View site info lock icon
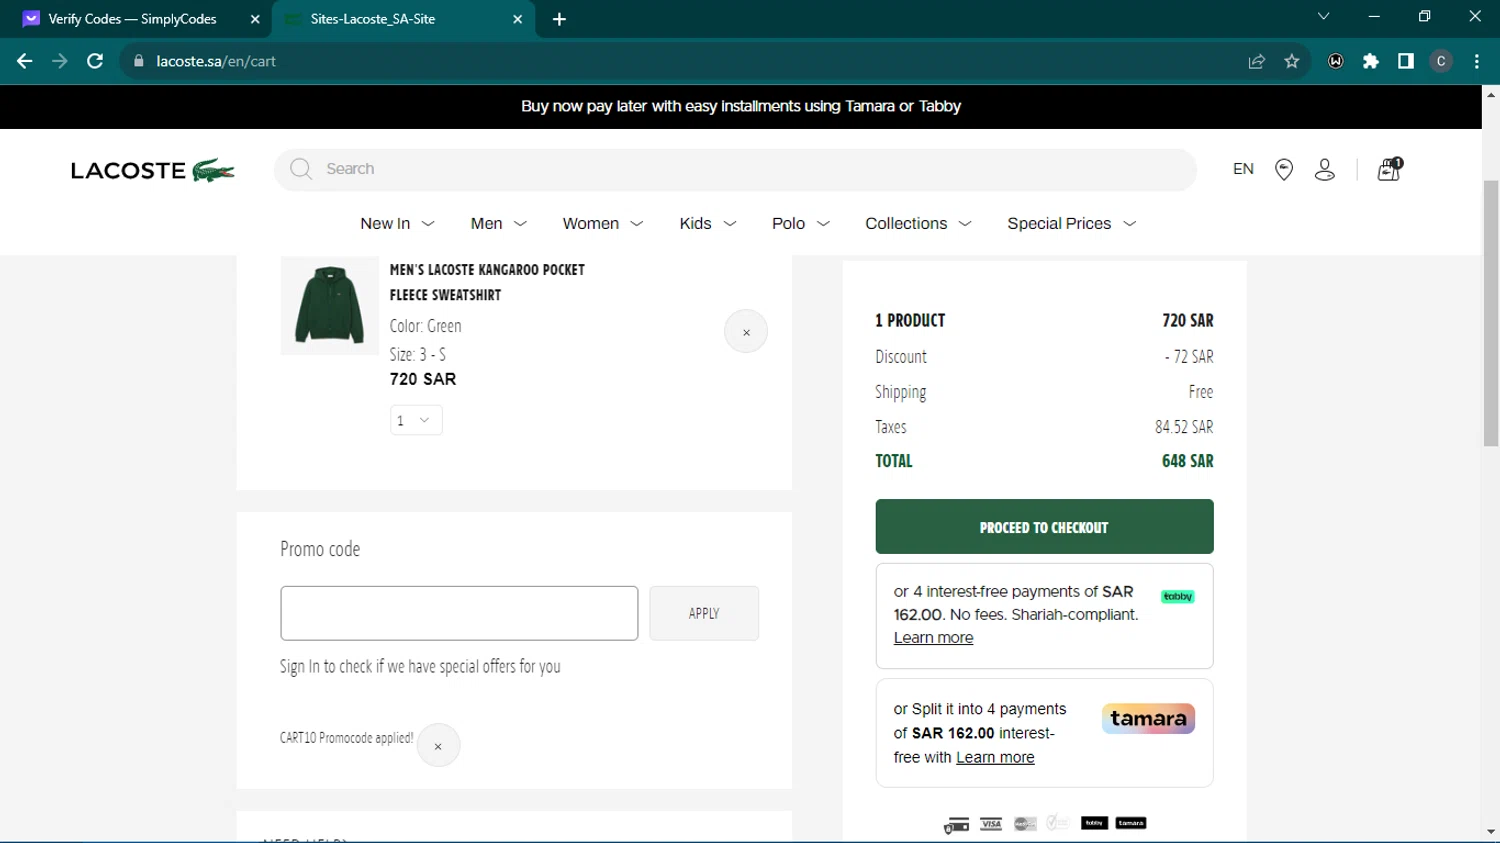This screenshot has height=843, width=1500. (x=139, y=61)
